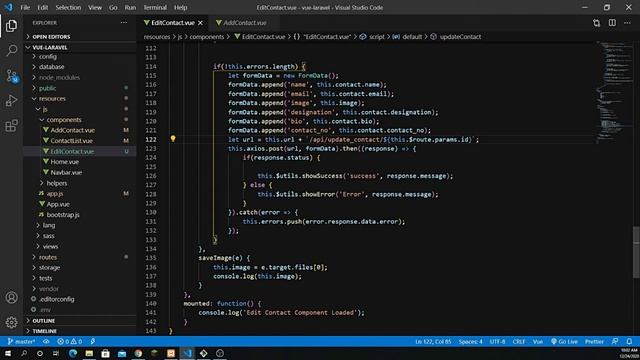Open editor More Actions ellipsis
This screenshot has width=640, height=360.
627,23
